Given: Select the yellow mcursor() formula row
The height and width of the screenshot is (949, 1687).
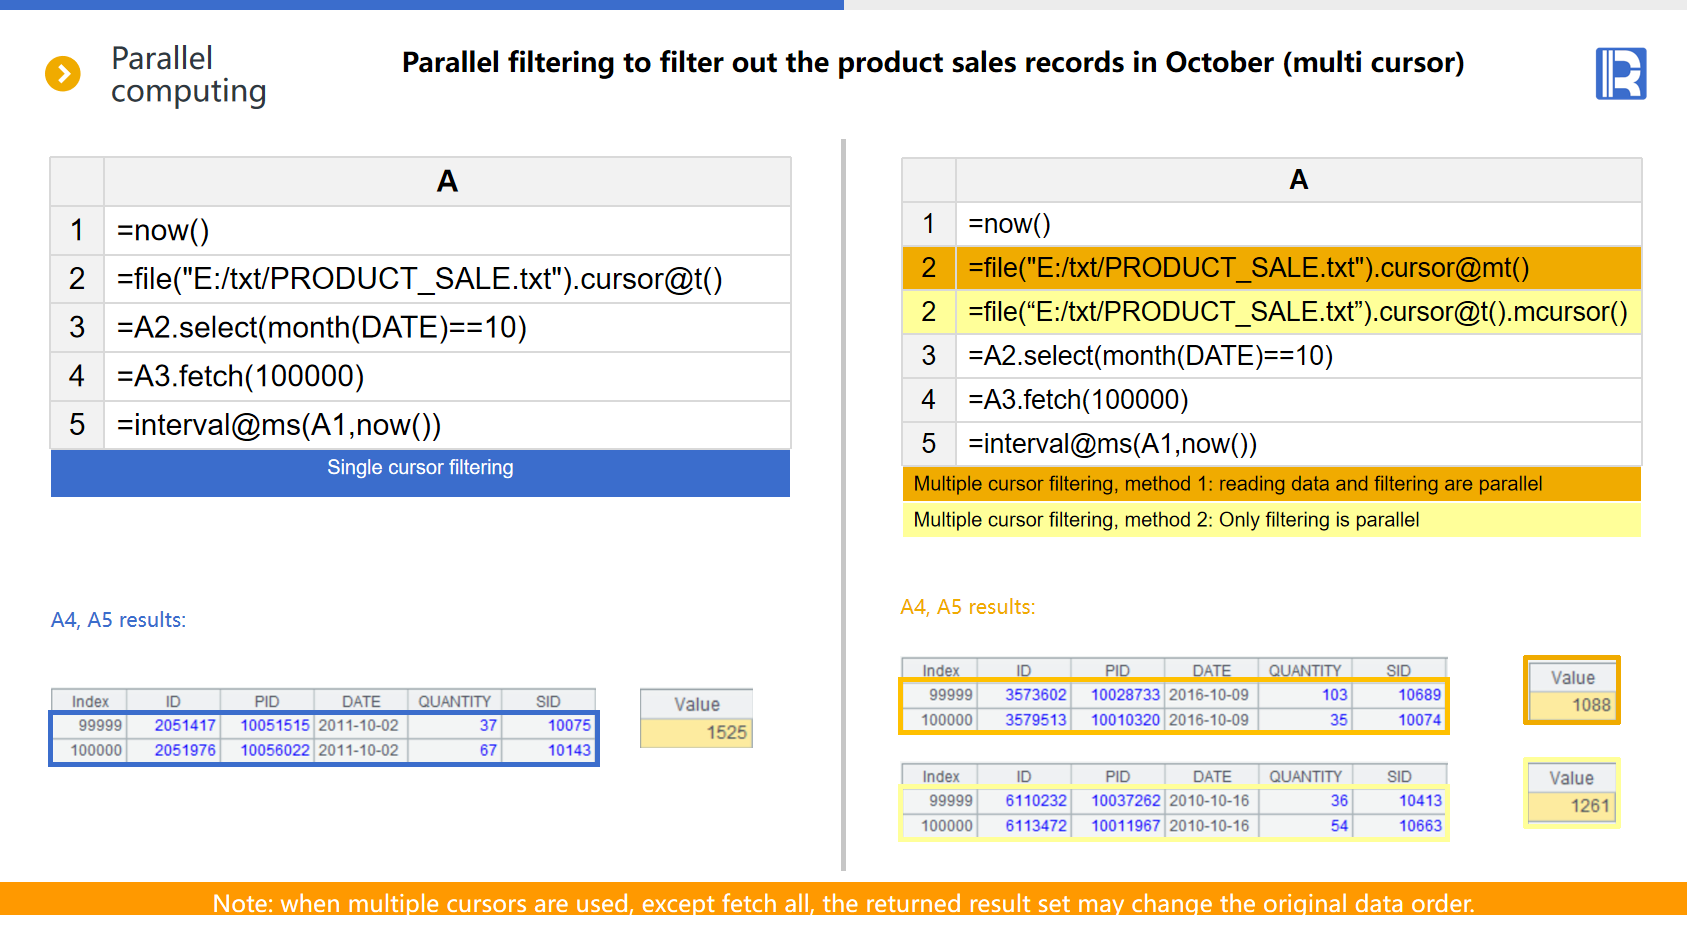Looking at the screenshot, I should 1297,312.
